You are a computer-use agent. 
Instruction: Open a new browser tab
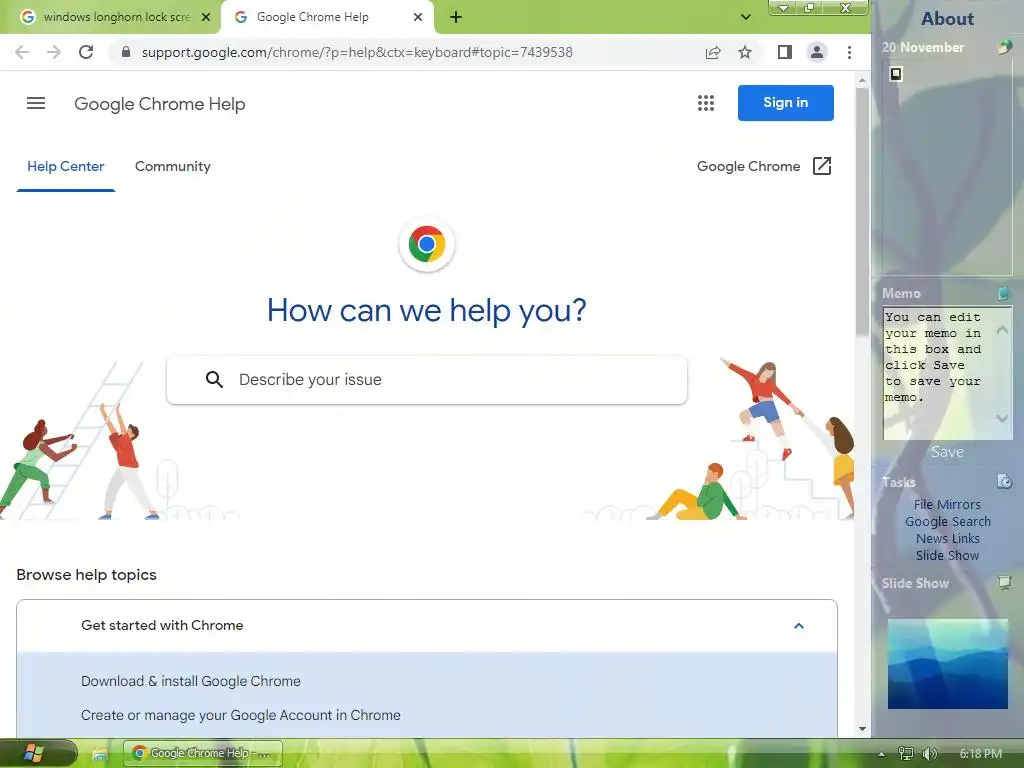pyautogui.click(x=456, y=17)
